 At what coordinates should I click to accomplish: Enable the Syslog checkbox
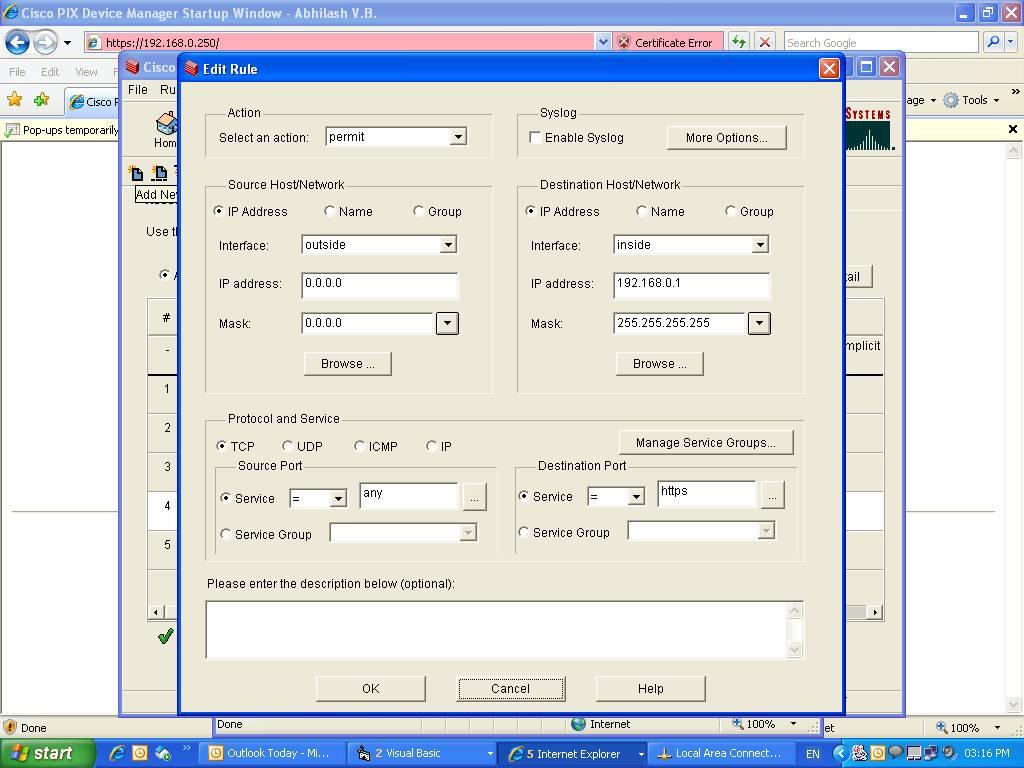tap(535, 138)
